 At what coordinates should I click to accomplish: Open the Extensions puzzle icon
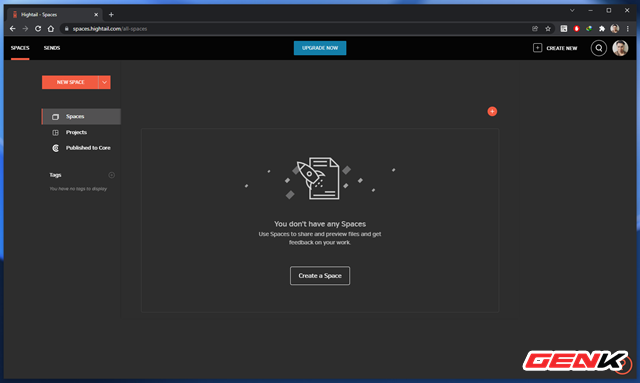602,29
